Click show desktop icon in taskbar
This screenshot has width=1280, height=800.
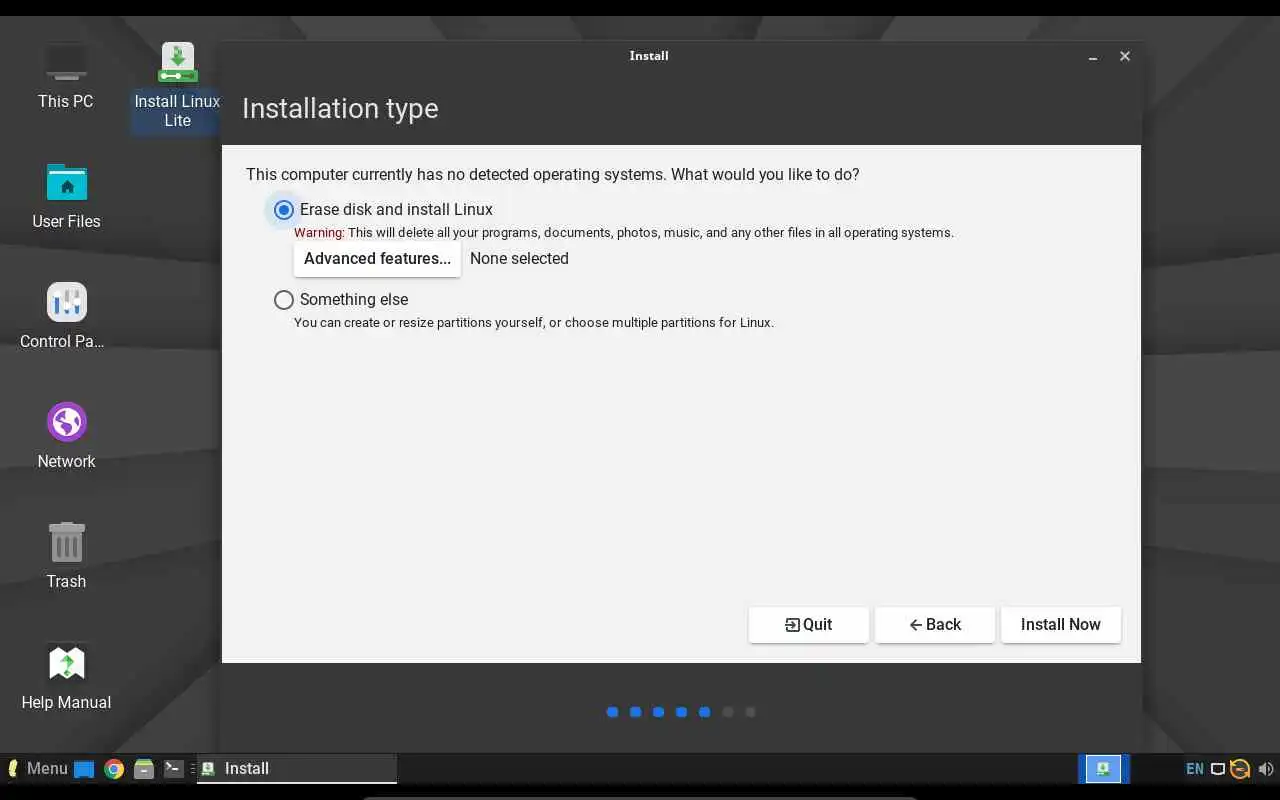(x=84, y=769)
